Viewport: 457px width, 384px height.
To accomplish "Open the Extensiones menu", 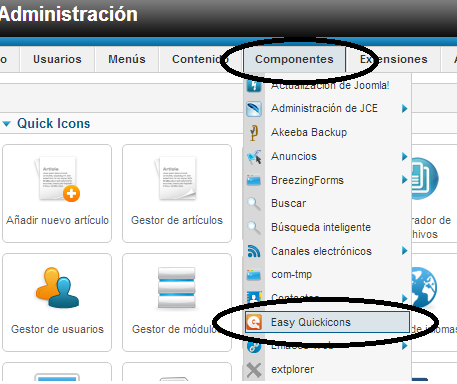I will [393, 59].
